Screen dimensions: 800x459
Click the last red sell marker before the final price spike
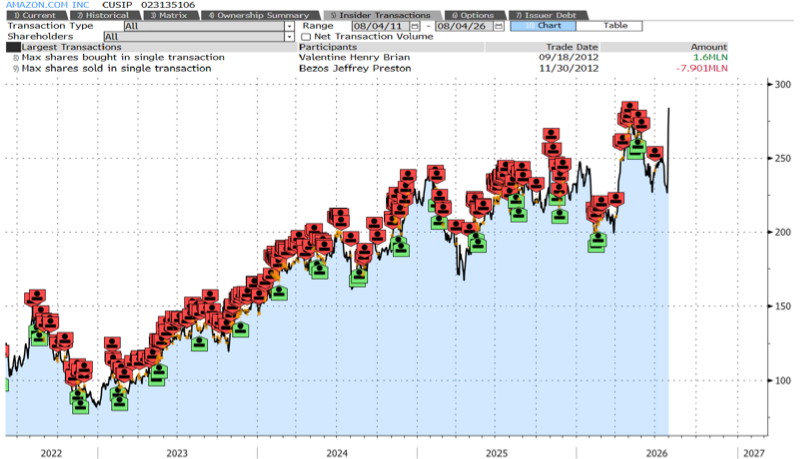[655, 152]
